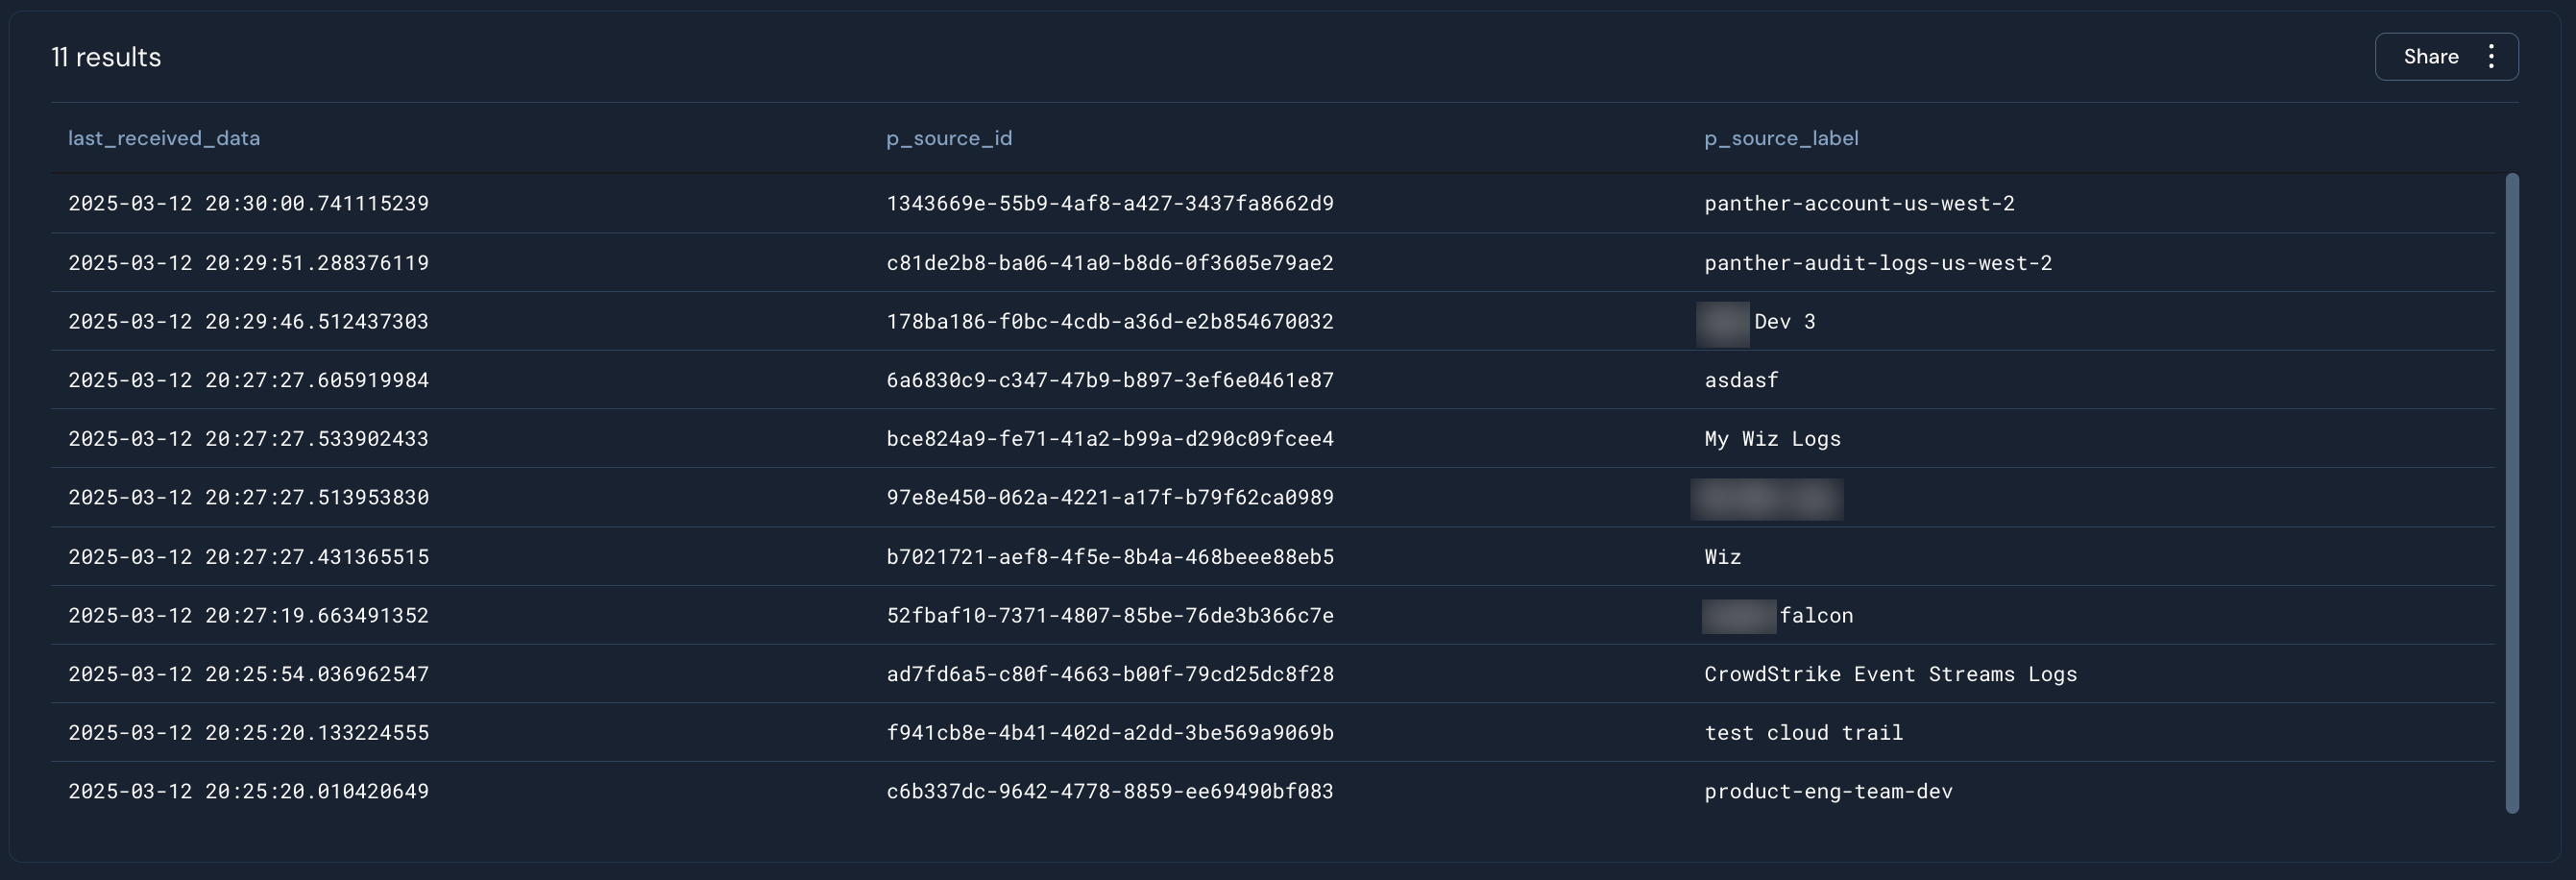Select the panther-audit-logs-us-west-2 label cell

click(x=1878, y=262)
